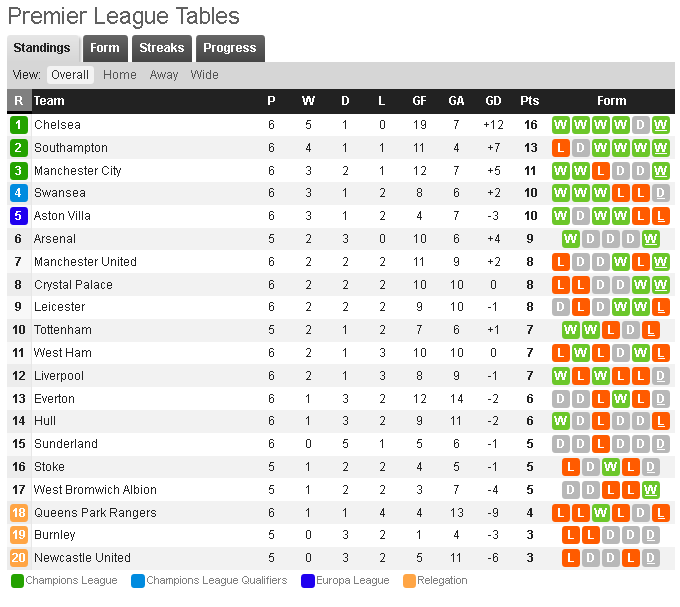Screen dimensions: 680x607
Task: Select the Away view option
Action: point(164,75)
